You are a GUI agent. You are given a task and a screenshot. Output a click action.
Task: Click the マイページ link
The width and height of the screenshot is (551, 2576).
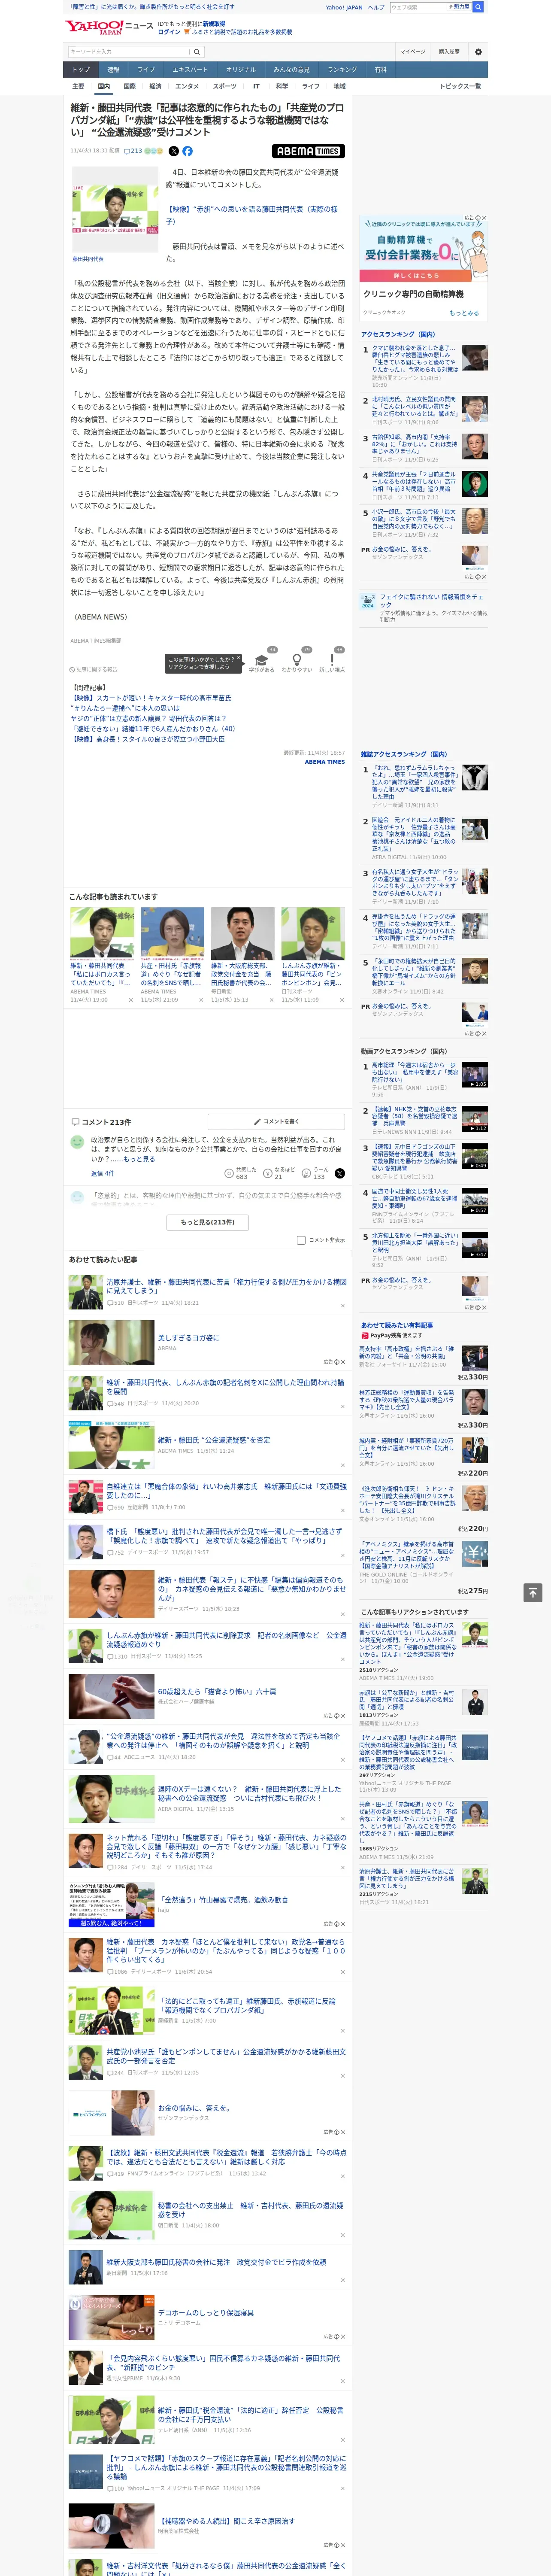(x=413, y=52)
